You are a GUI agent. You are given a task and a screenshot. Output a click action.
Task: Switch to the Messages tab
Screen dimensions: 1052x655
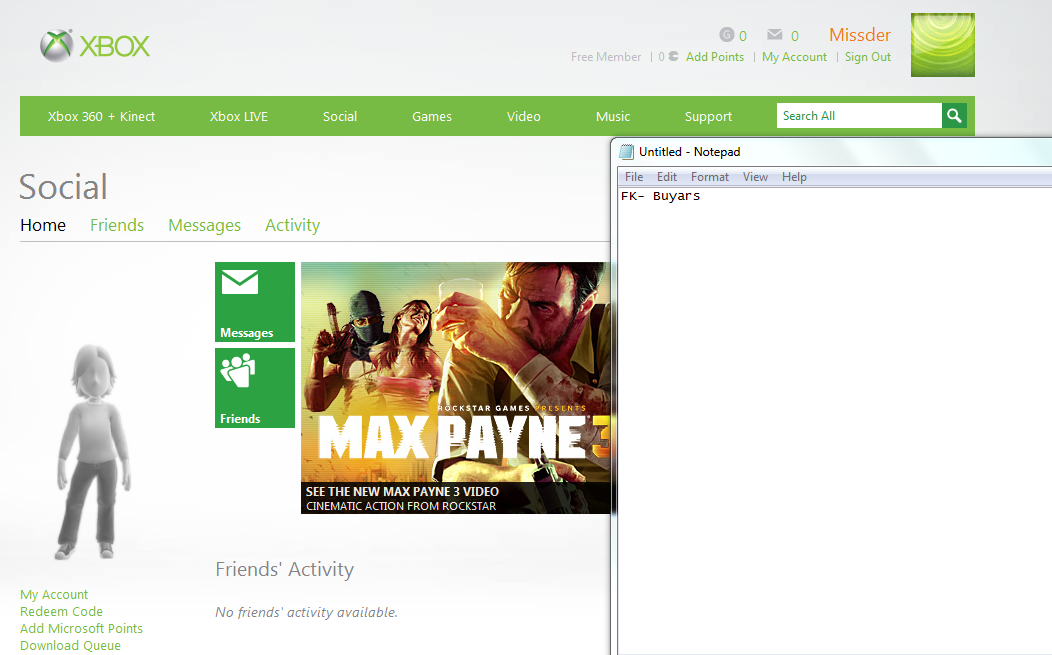(204, 225)
